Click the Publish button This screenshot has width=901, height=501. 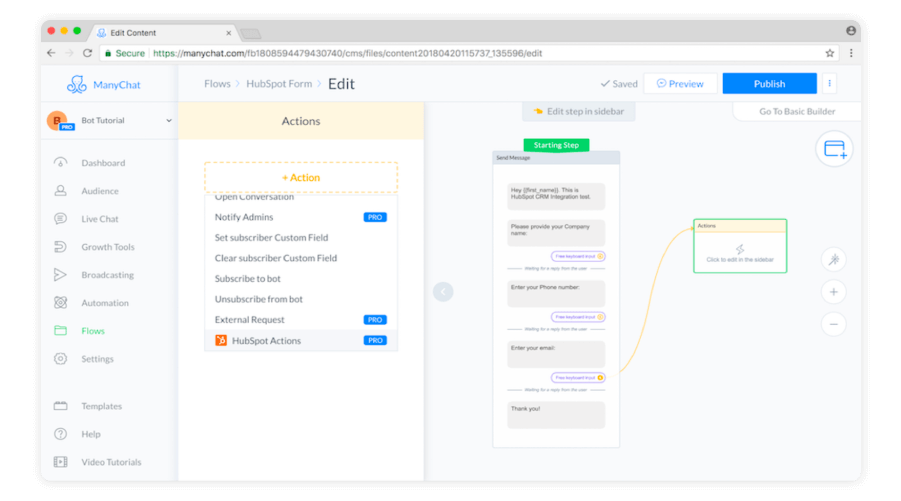click(x=769, y=83)
